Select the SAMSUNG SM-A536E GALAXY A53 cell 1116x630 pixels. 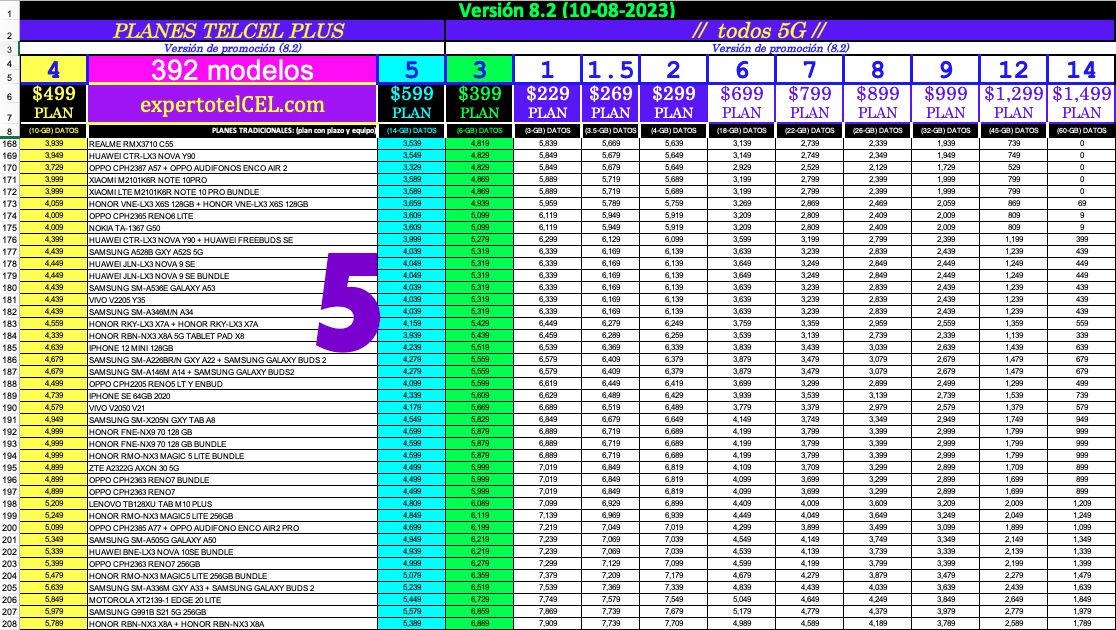[232, 288]
